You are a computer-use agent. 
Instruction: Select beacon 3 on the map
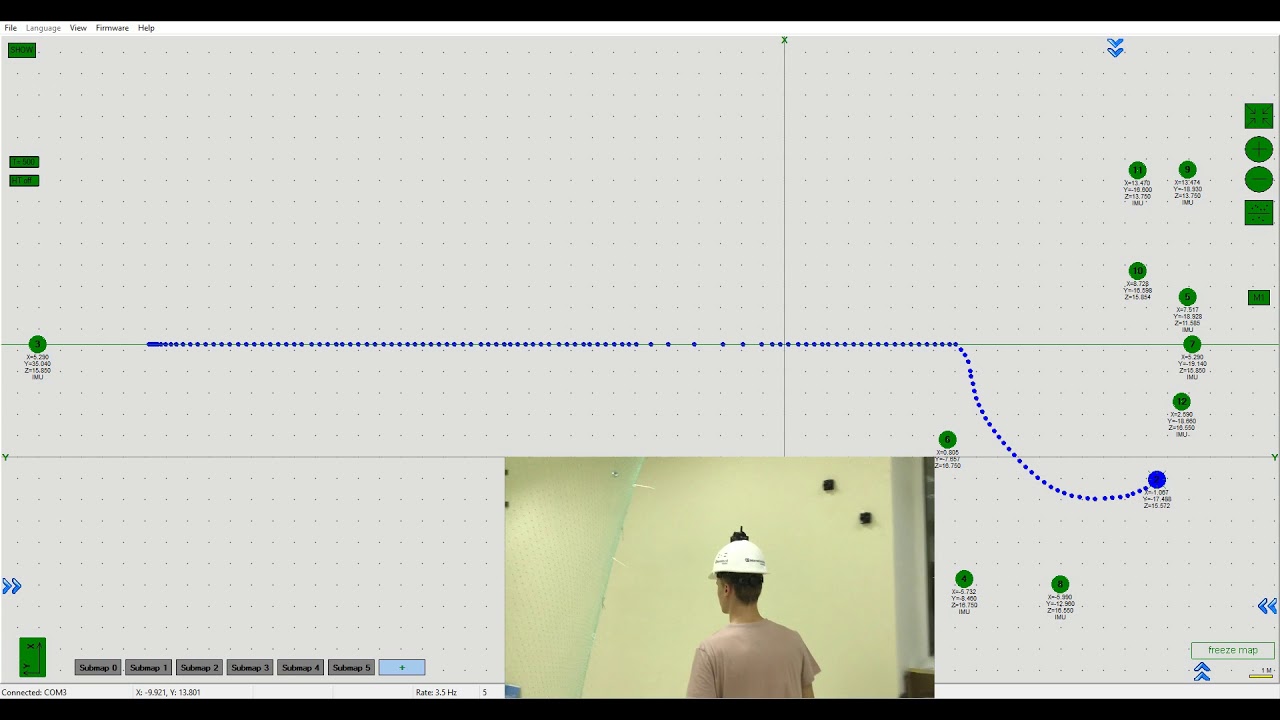[x=37, y=344]
